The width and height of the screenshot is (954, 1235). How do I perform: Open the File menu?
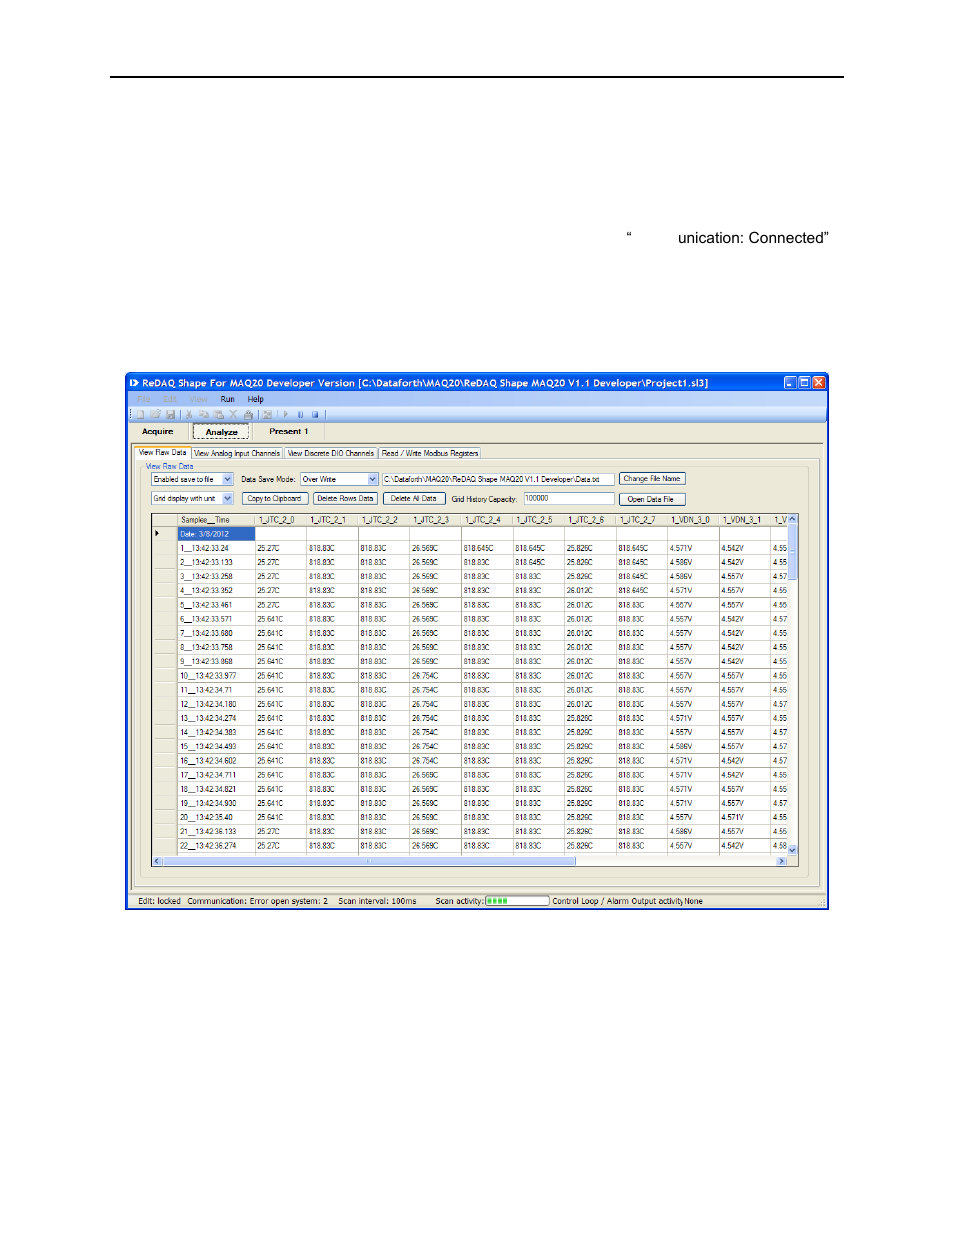click(x=144, y=399)
